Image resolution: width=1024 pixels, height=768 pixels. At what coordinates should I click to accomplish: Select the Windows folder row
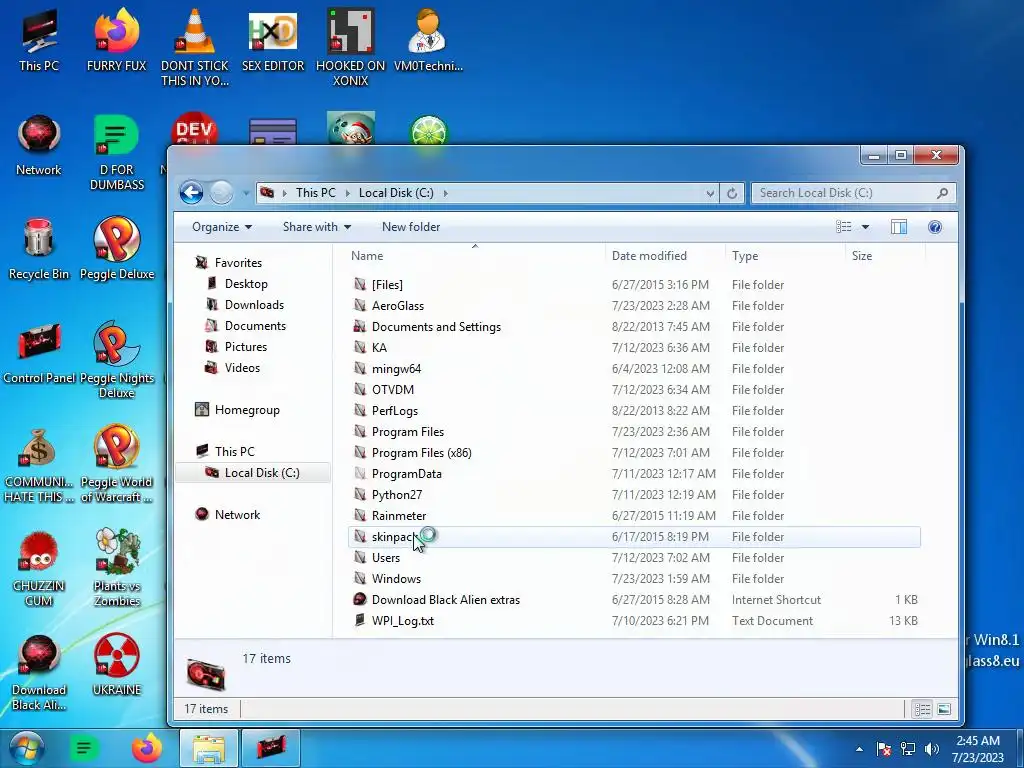pyautogui.click(x=633, y=579)
